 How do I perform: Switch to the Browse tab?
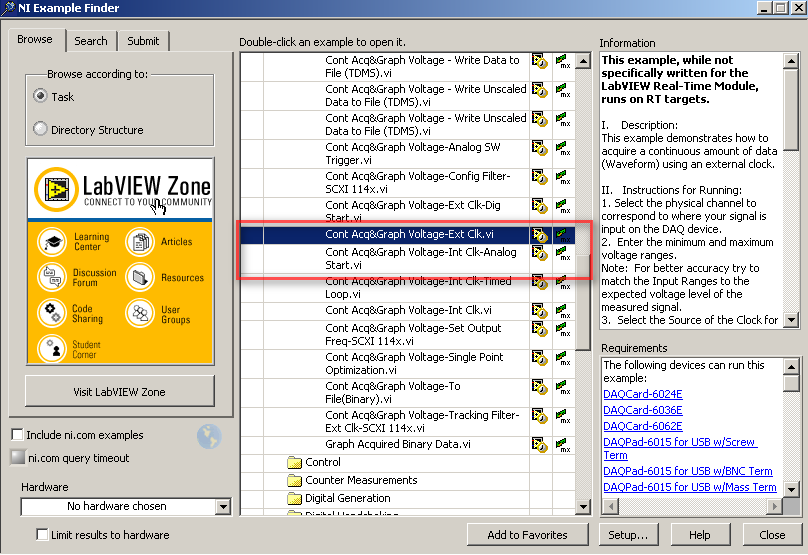pyautogui.click(x=35, y=40)
